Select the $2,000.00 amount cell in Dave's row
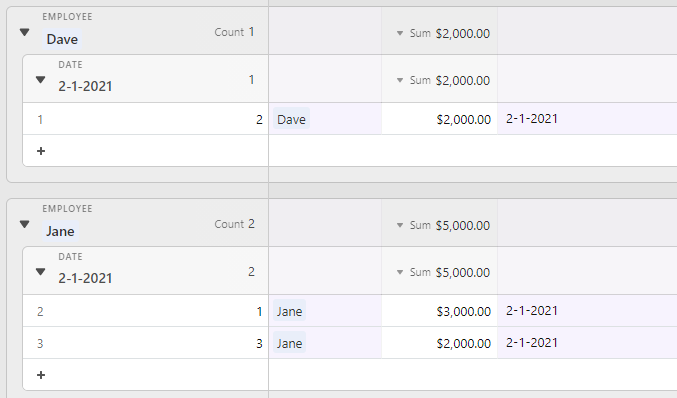 pyautogui.click(x=440, y=119)
